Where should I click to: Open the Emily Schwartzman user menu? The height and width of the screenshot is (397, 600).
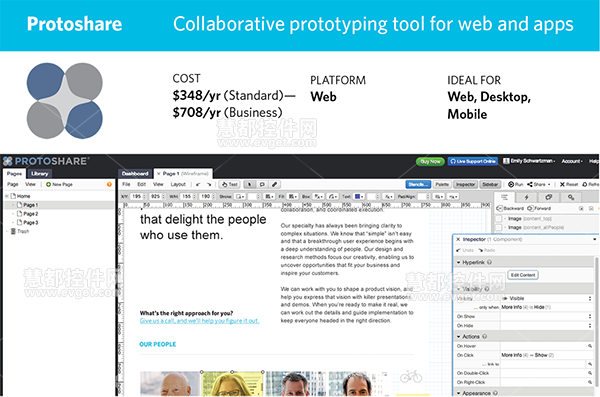point(529,161)
